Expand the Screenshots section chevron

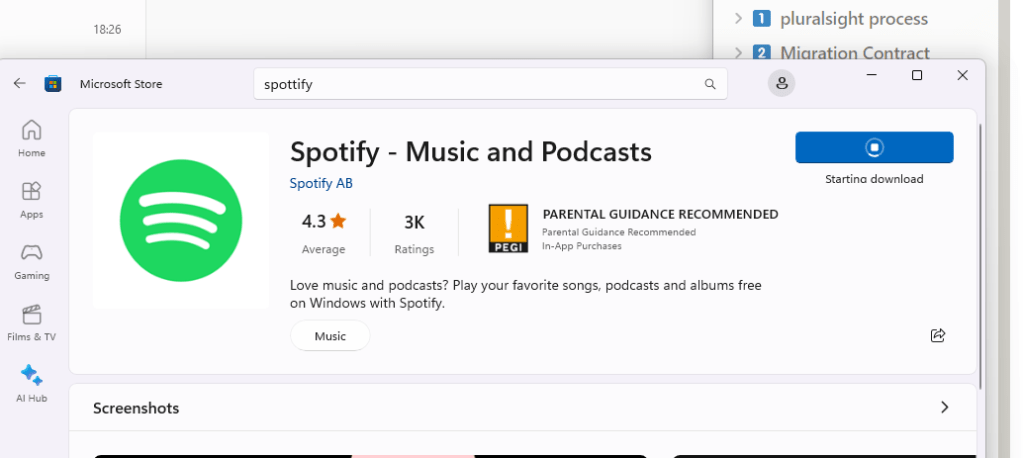[944, 407]
